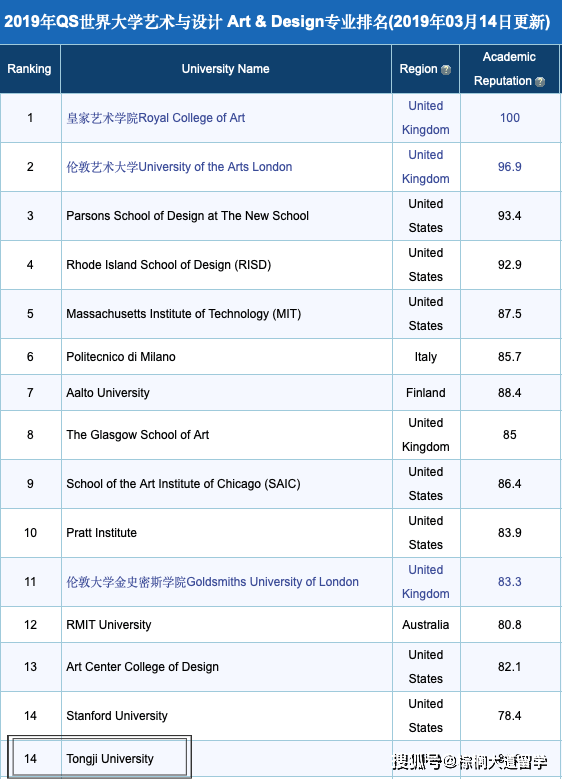Click the Ranking column header
The image size is (562, 779).
point(29,69)
